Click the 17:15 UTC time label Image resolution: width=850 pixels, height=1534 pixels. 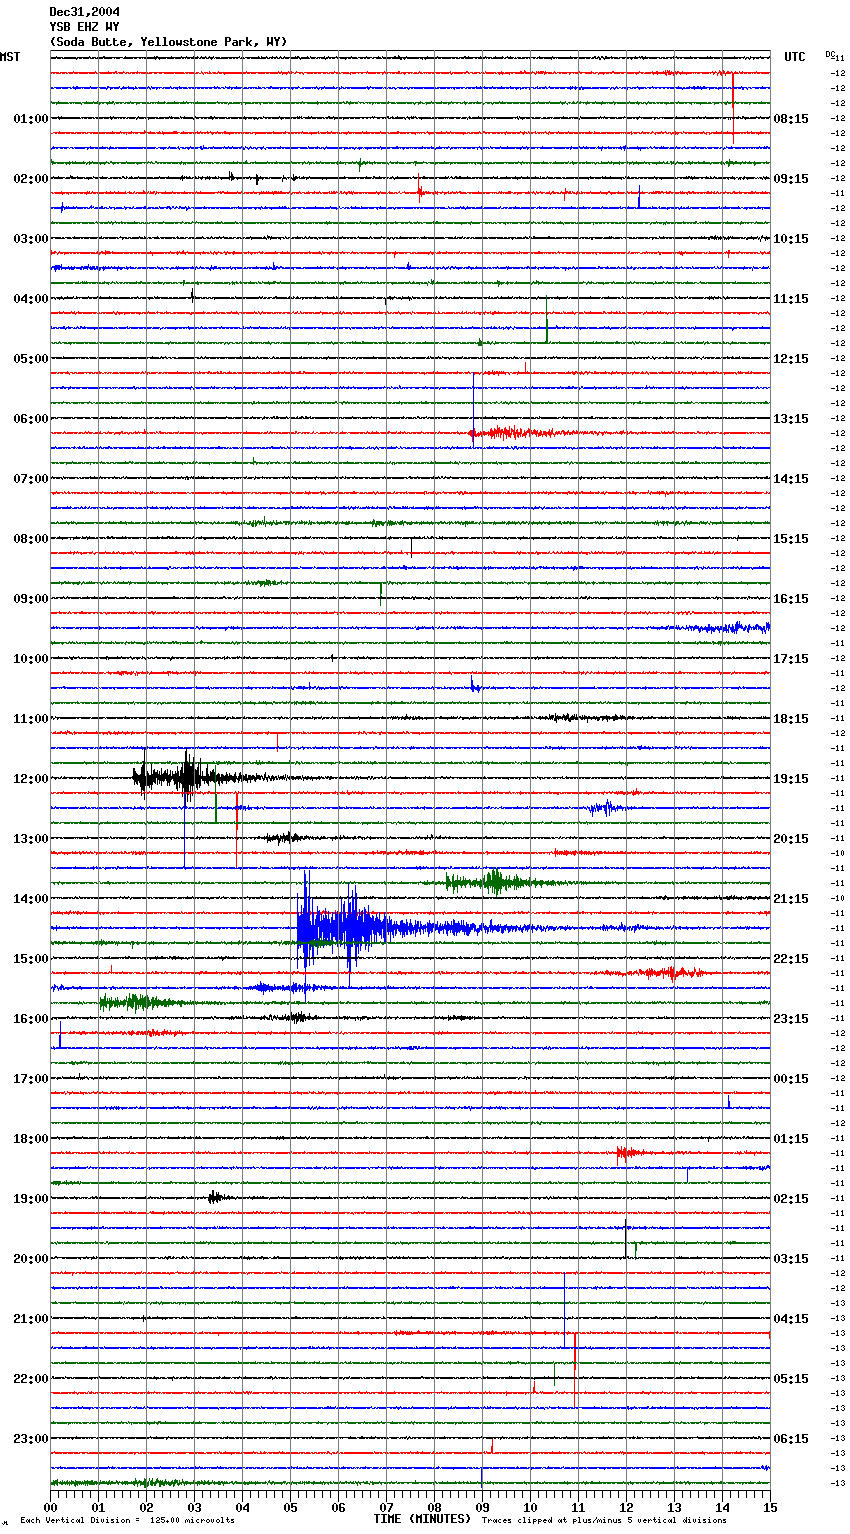point(791,658)
